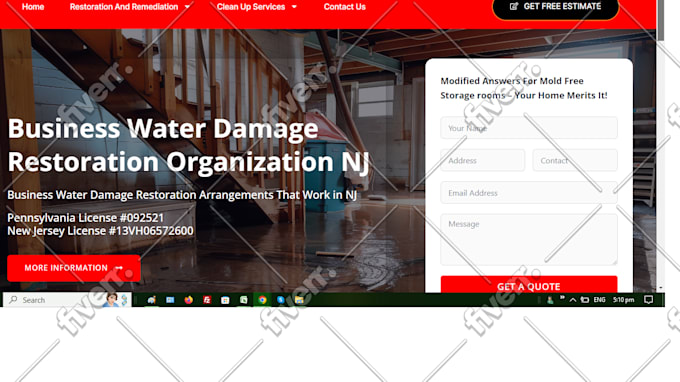
Task: Click the 5:10 pm clock
Action: (624, 300)
